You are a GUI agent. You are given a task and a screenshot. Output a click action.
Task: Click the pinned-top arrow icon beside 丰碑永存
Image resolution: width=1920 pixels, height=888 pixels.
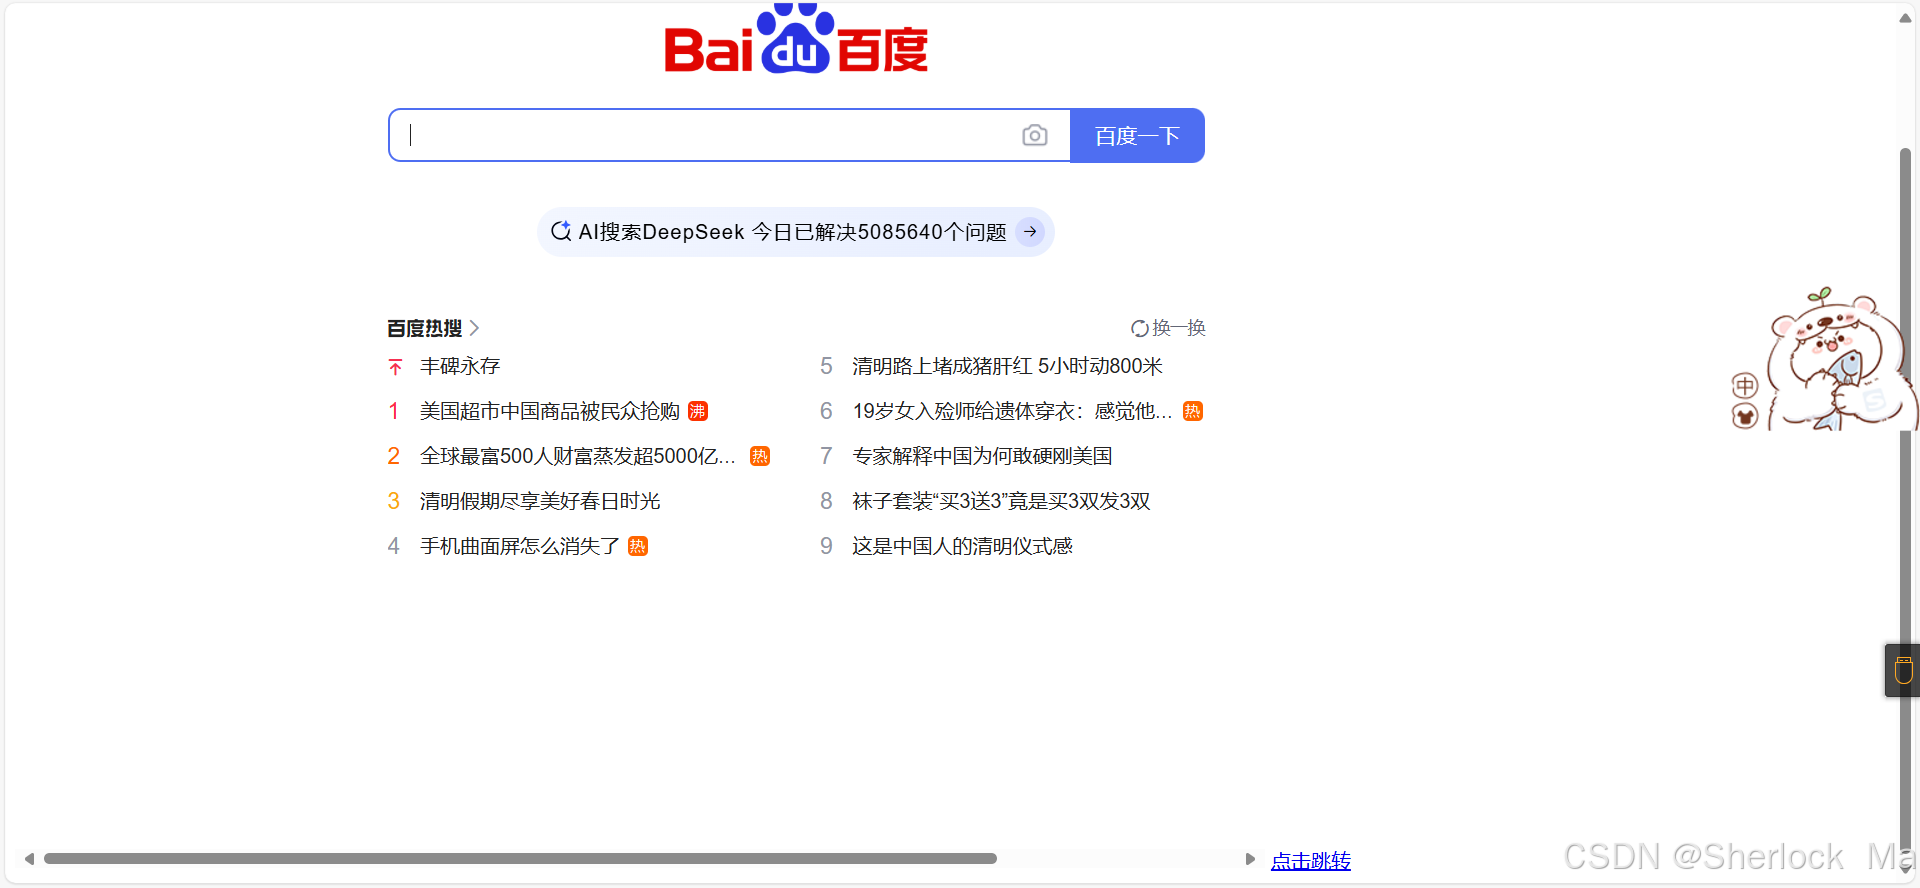[x=395, y=367]
